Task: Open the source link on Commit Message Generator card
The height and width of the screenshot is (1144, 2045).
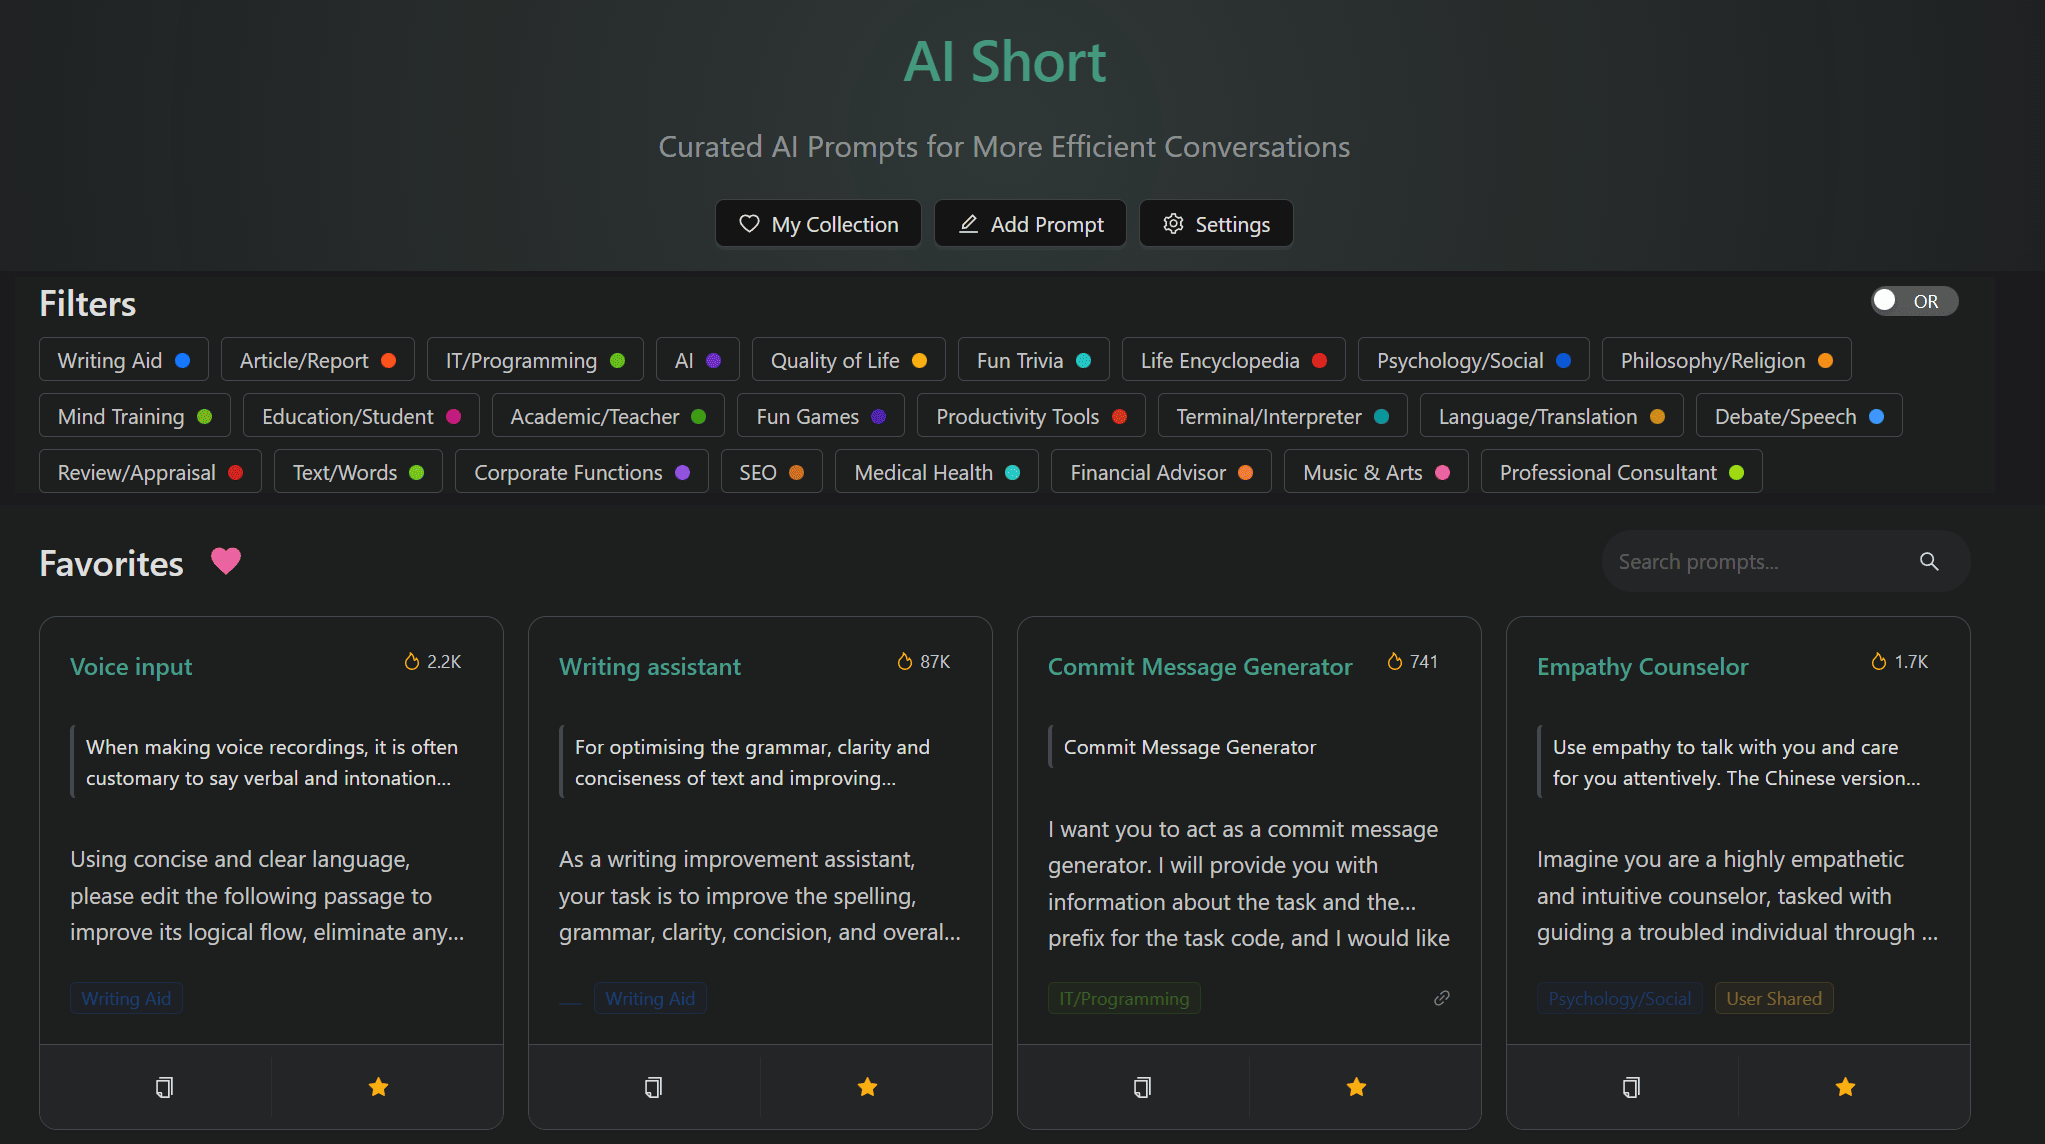Action: pyautogui.click(x=1441, y=997)
